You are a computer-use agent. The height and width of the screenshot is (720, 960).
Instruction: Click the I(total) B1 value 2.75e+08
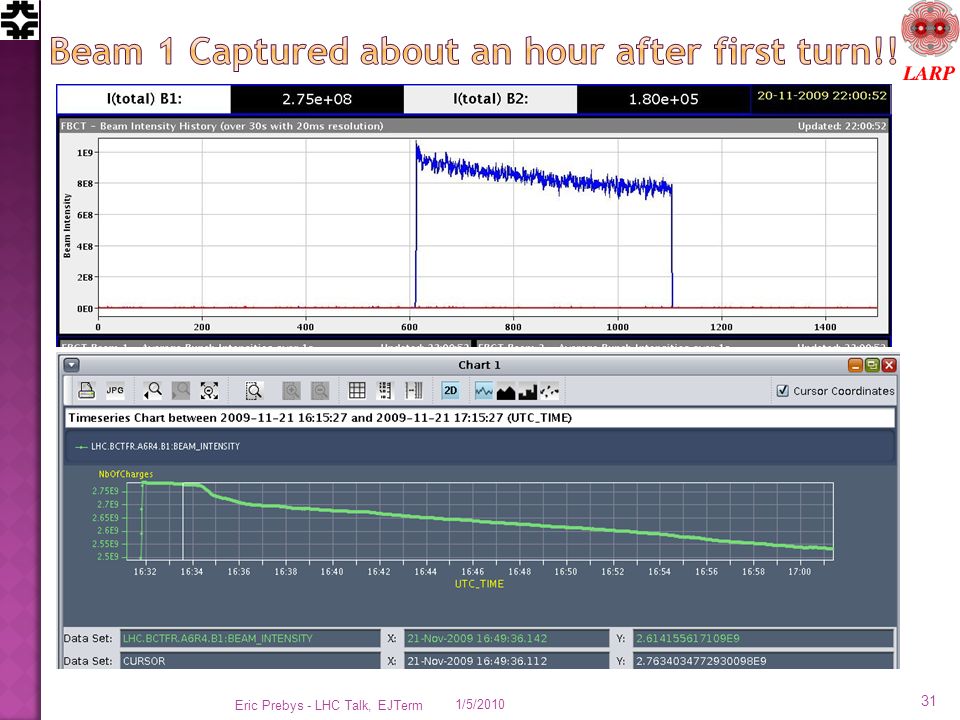tap(317, 99)
